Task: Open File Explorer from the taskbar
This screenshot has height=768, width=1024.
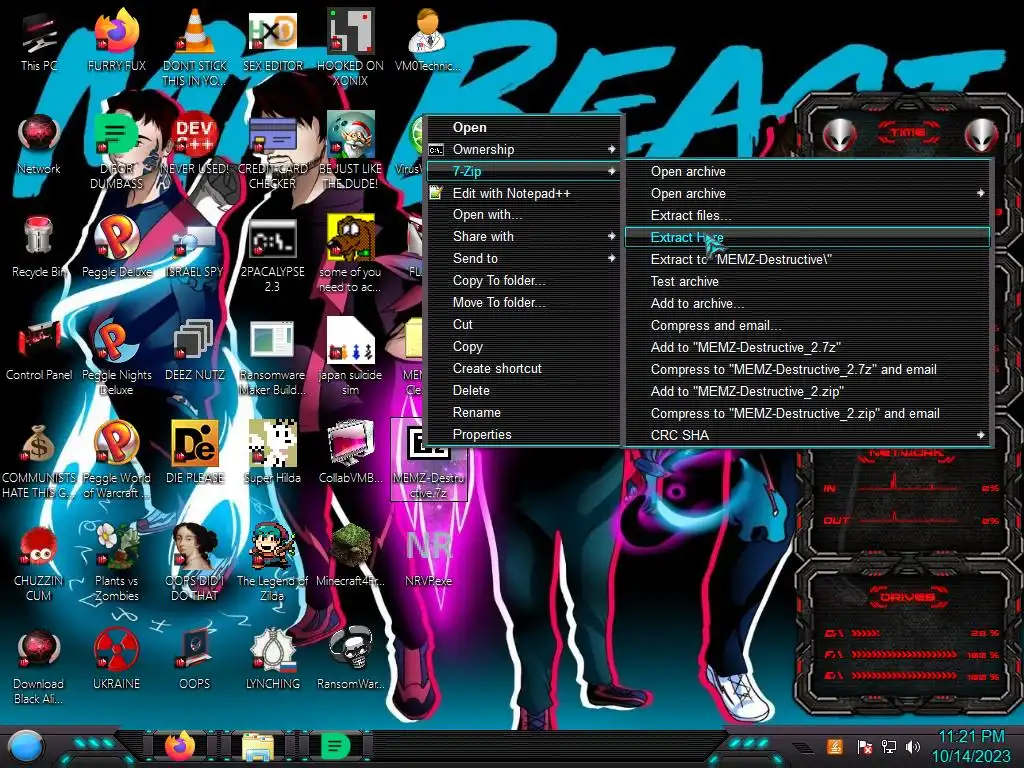Action: point(258,746)
